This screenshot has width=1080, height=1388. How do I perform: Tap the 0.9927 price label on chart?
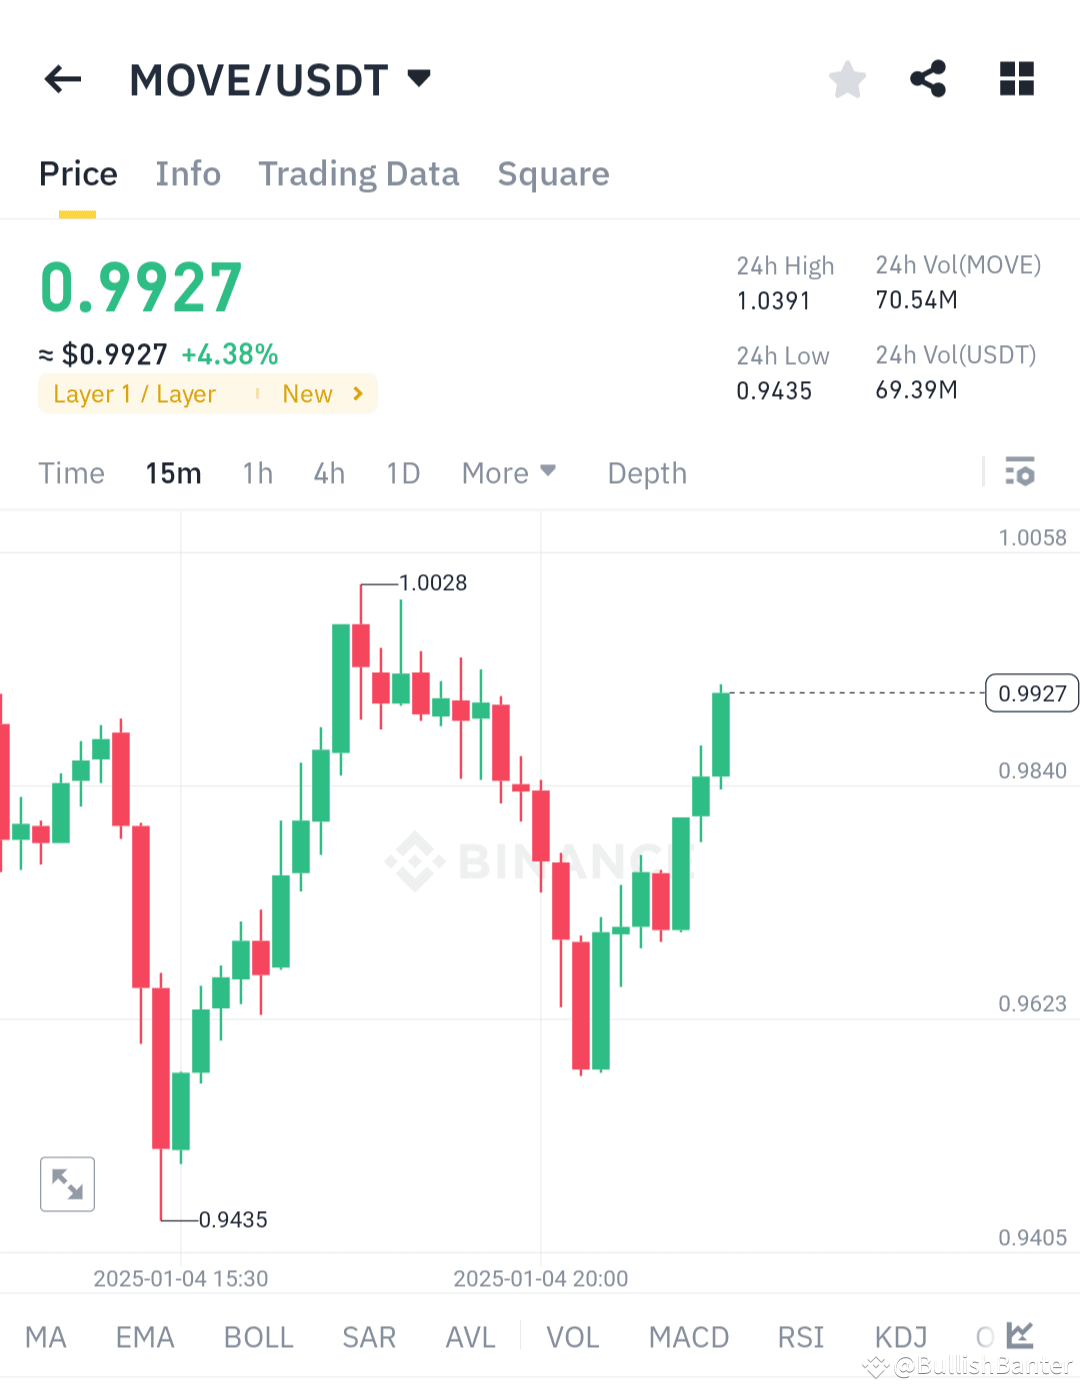coord(1031,693)
